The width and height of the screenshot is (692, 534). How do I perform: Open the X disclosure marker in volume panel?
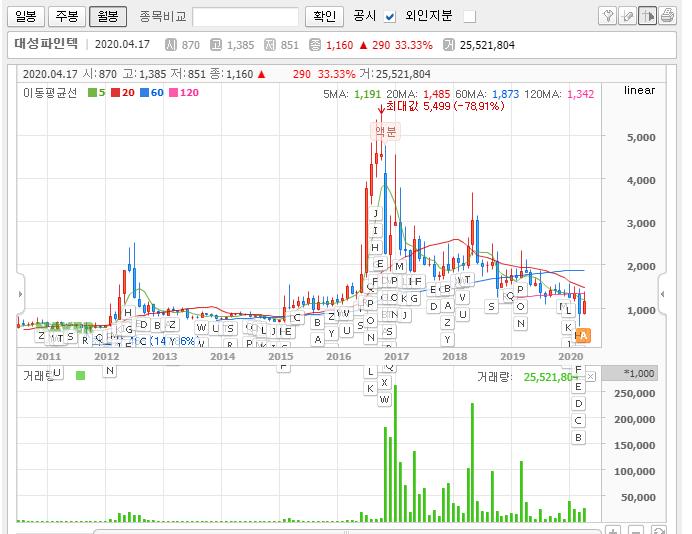pos(384,383)
